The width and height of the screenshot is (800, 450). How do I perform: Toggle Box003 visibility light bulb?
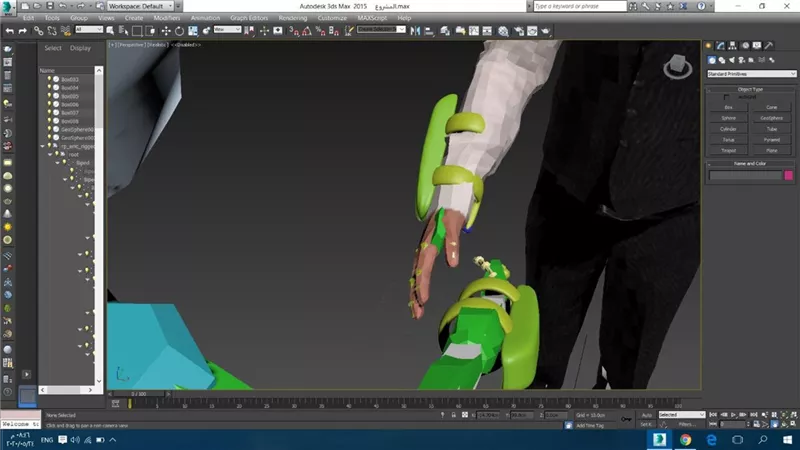click(49, 79)
